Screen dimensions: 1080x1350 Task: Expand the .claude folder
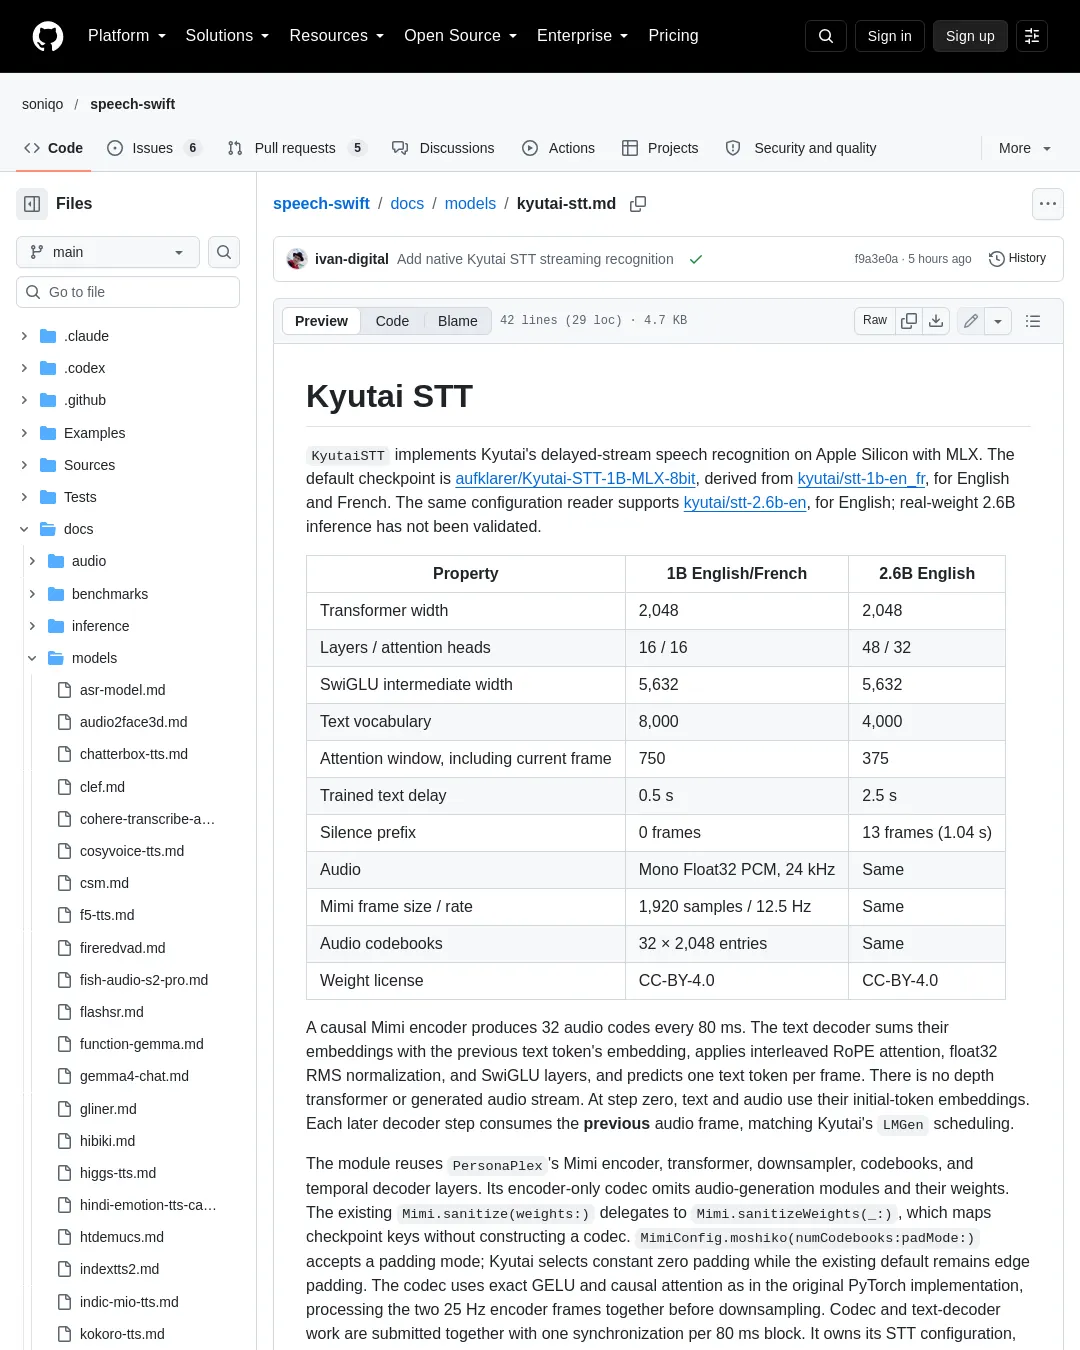coord(24,336)
